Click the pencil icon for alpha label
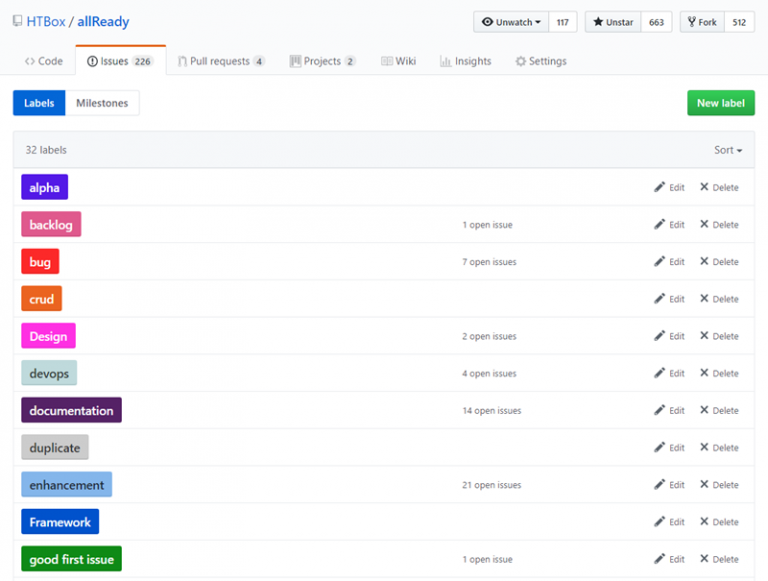The width and height of the screenshot is (768, 581). coord(659,188)
